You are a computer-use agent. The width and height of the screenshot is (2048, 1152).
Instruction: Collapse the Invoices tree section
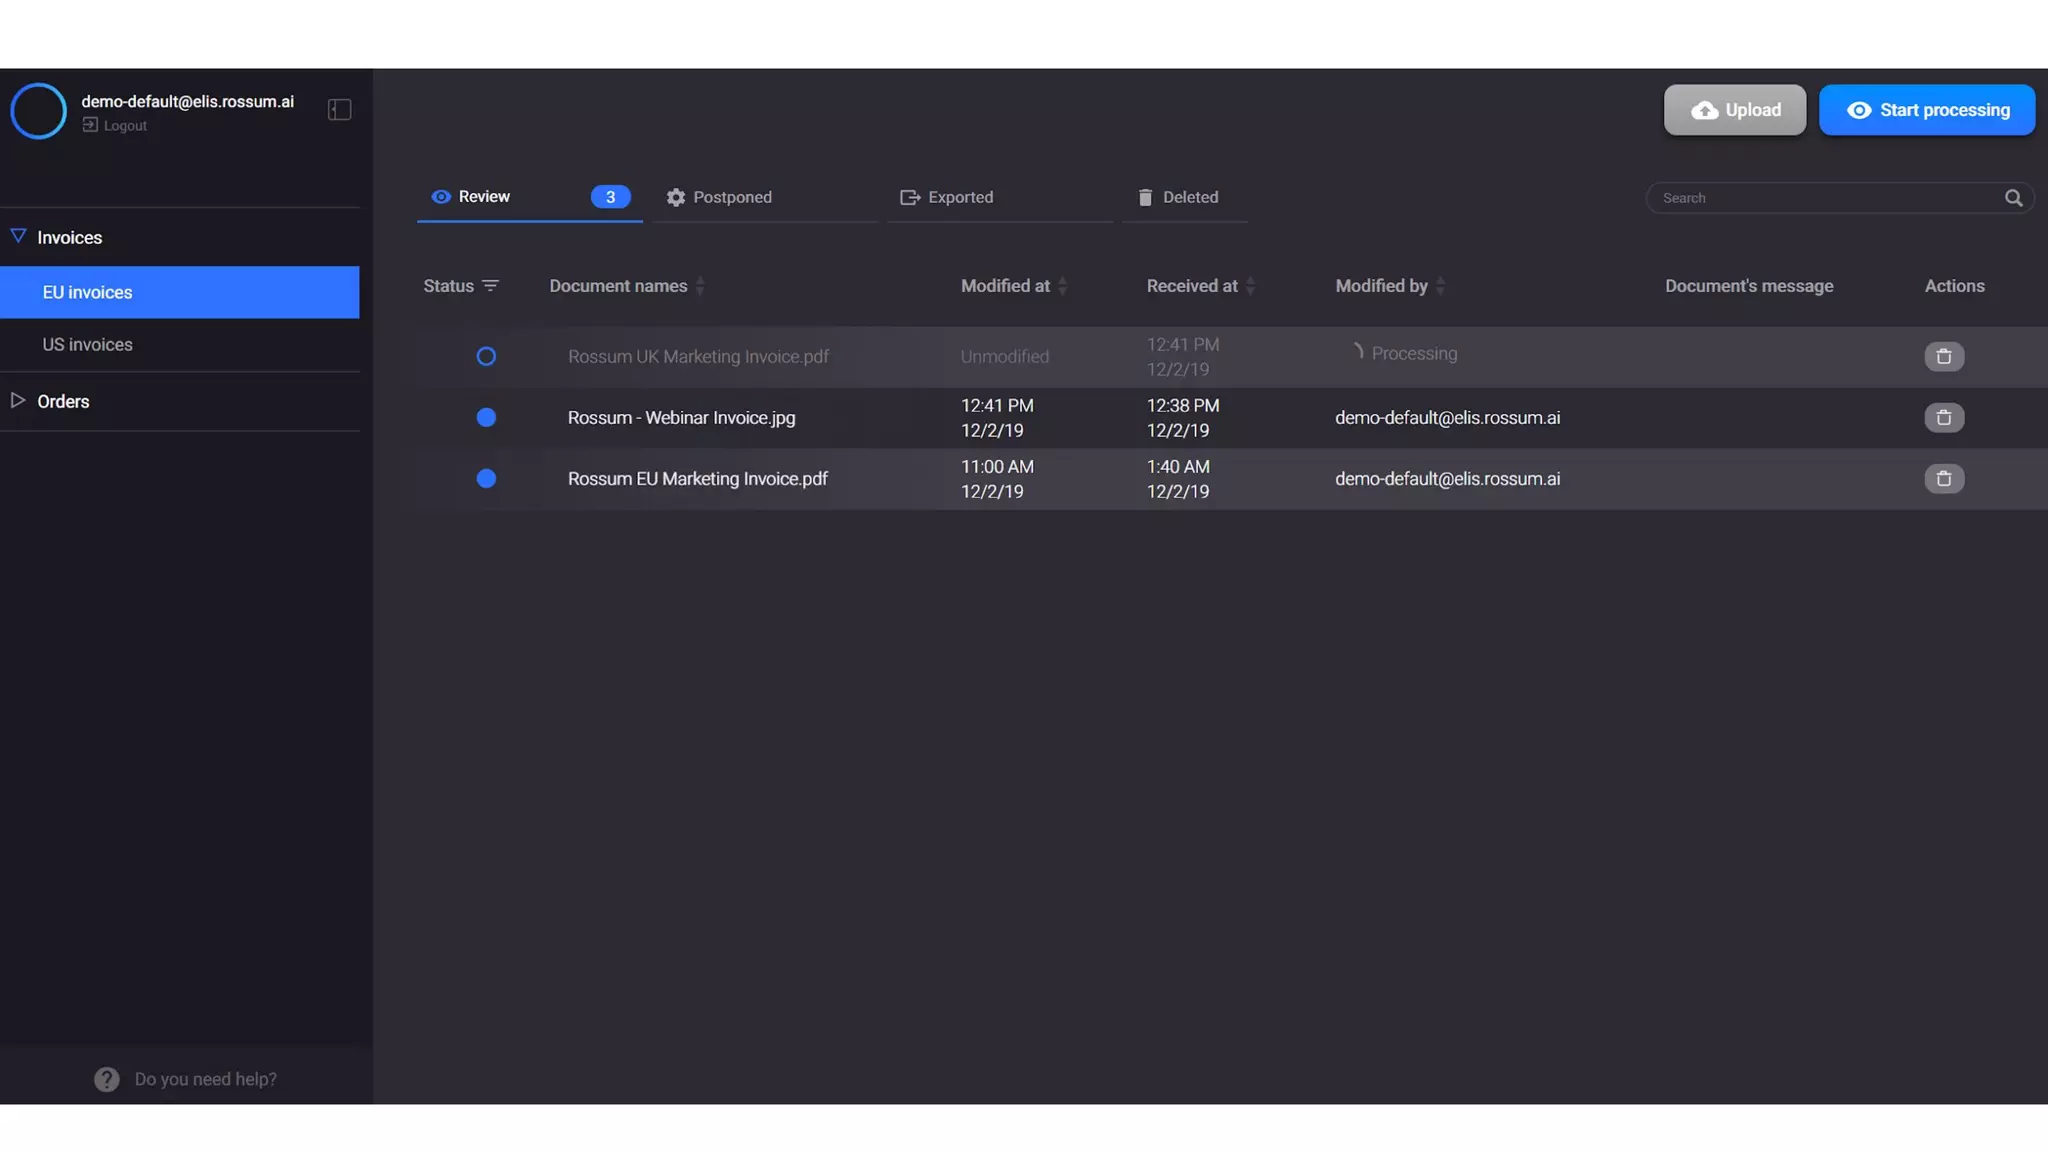pos(18,237)
